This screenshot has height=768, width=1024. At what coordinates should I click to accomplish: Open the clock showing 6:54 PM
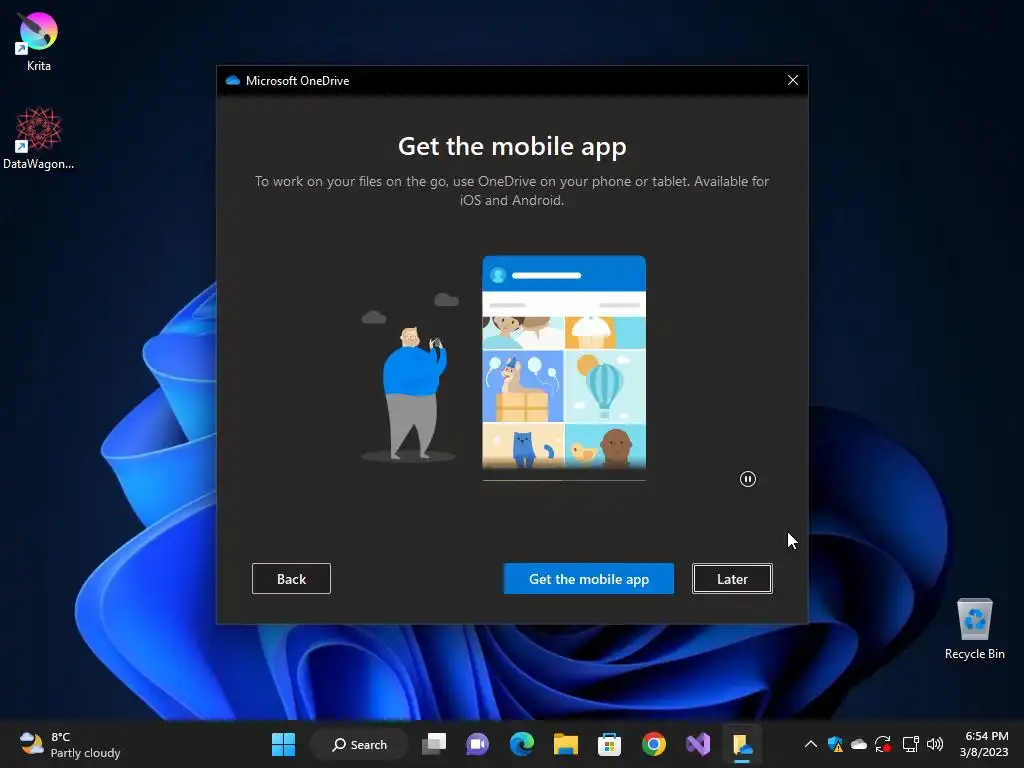pyautogui.click(x=984, y=744)
